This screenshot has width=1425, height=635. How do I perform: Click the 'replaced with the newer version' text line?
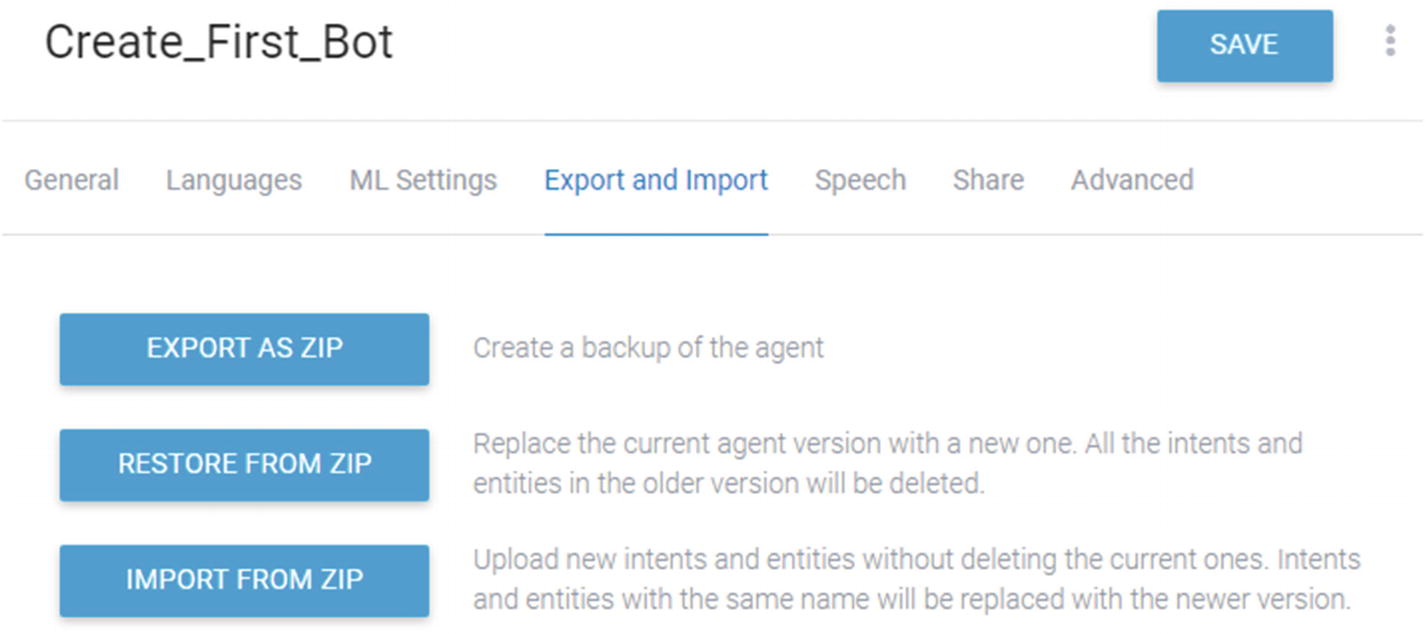(x=912, y=600)
